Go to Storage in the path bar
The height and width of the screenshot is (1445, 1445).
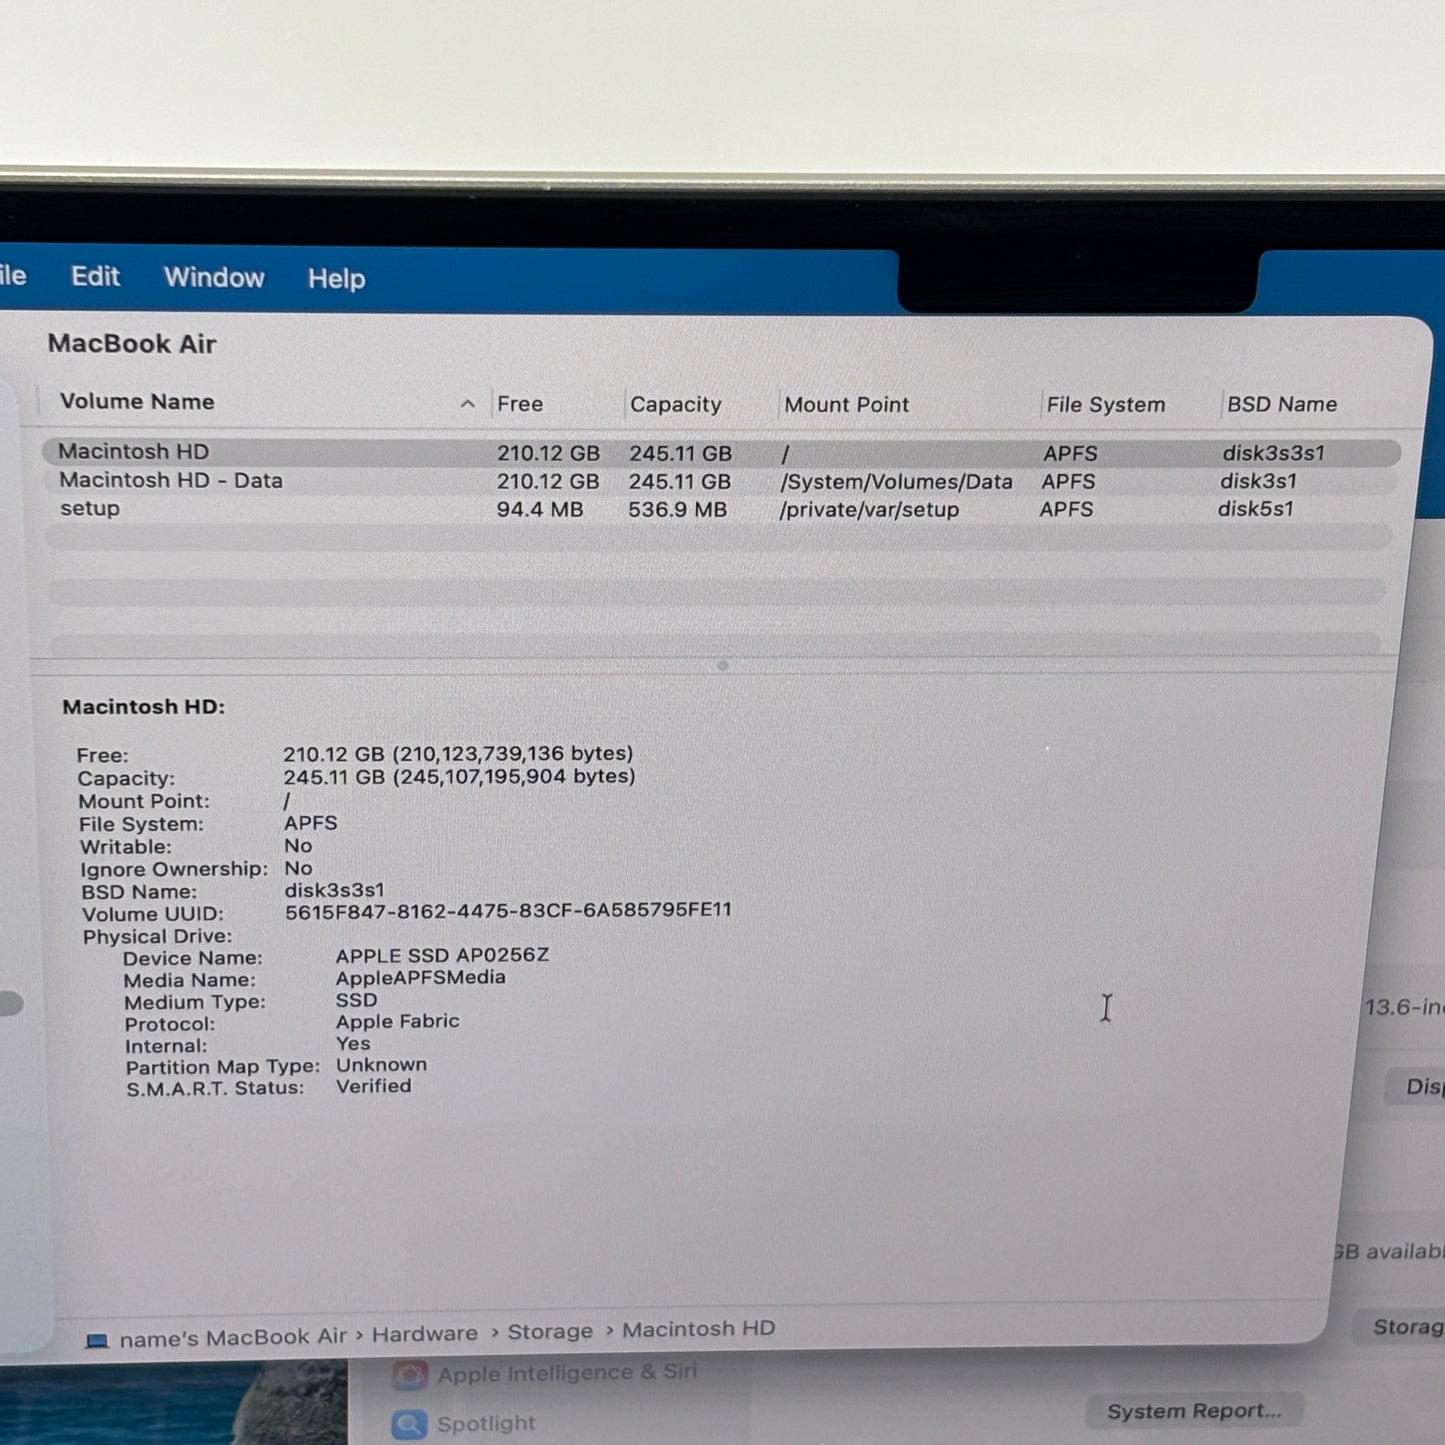click(x=550, y=1332)
